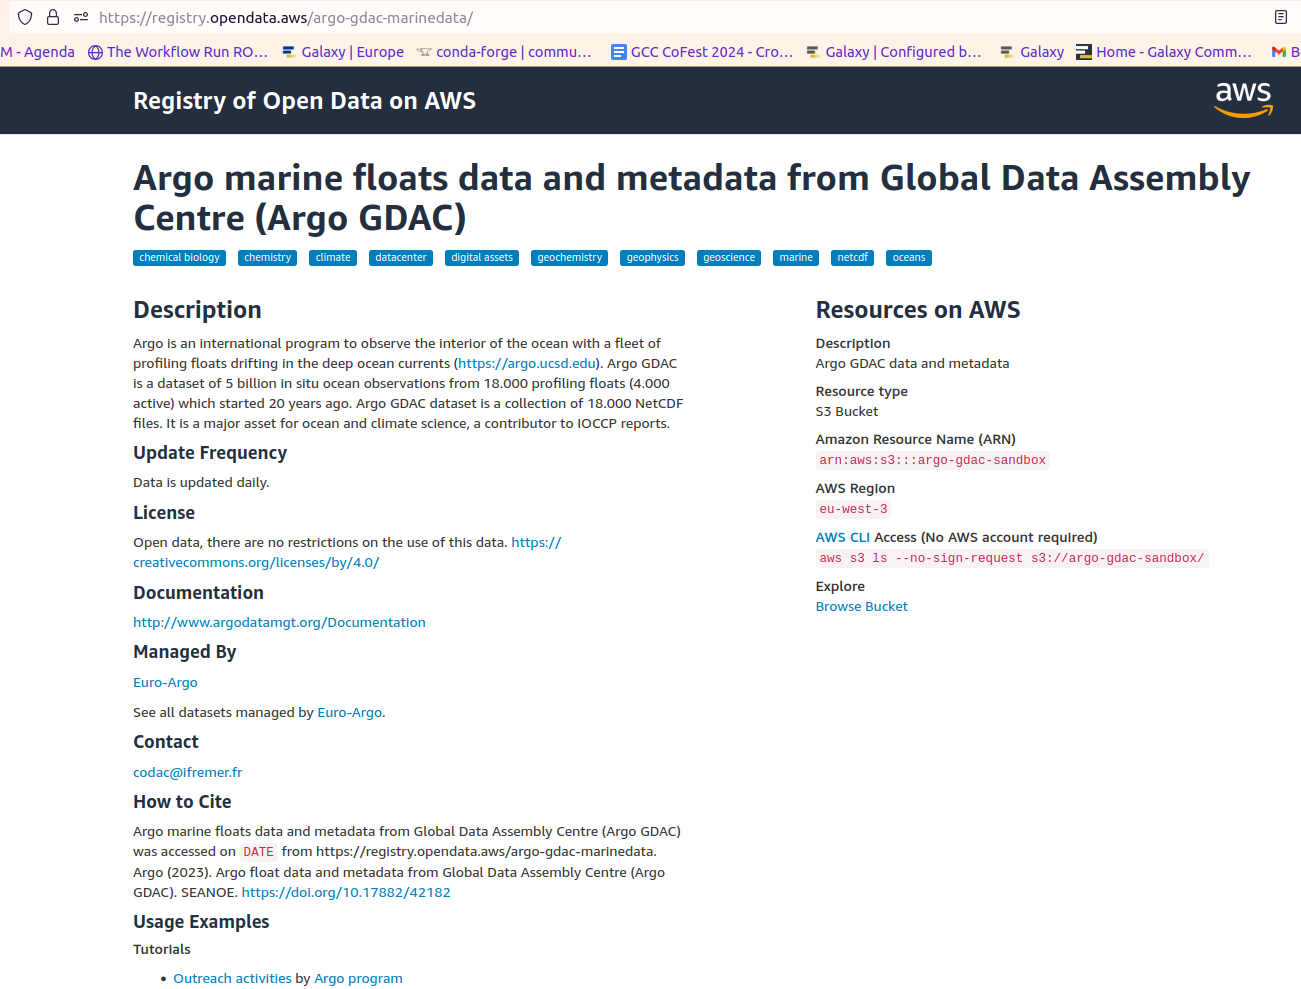Open Galaxy | Configured bookmark
This screenshot has height=989, width=1301.
coord(894,52)
